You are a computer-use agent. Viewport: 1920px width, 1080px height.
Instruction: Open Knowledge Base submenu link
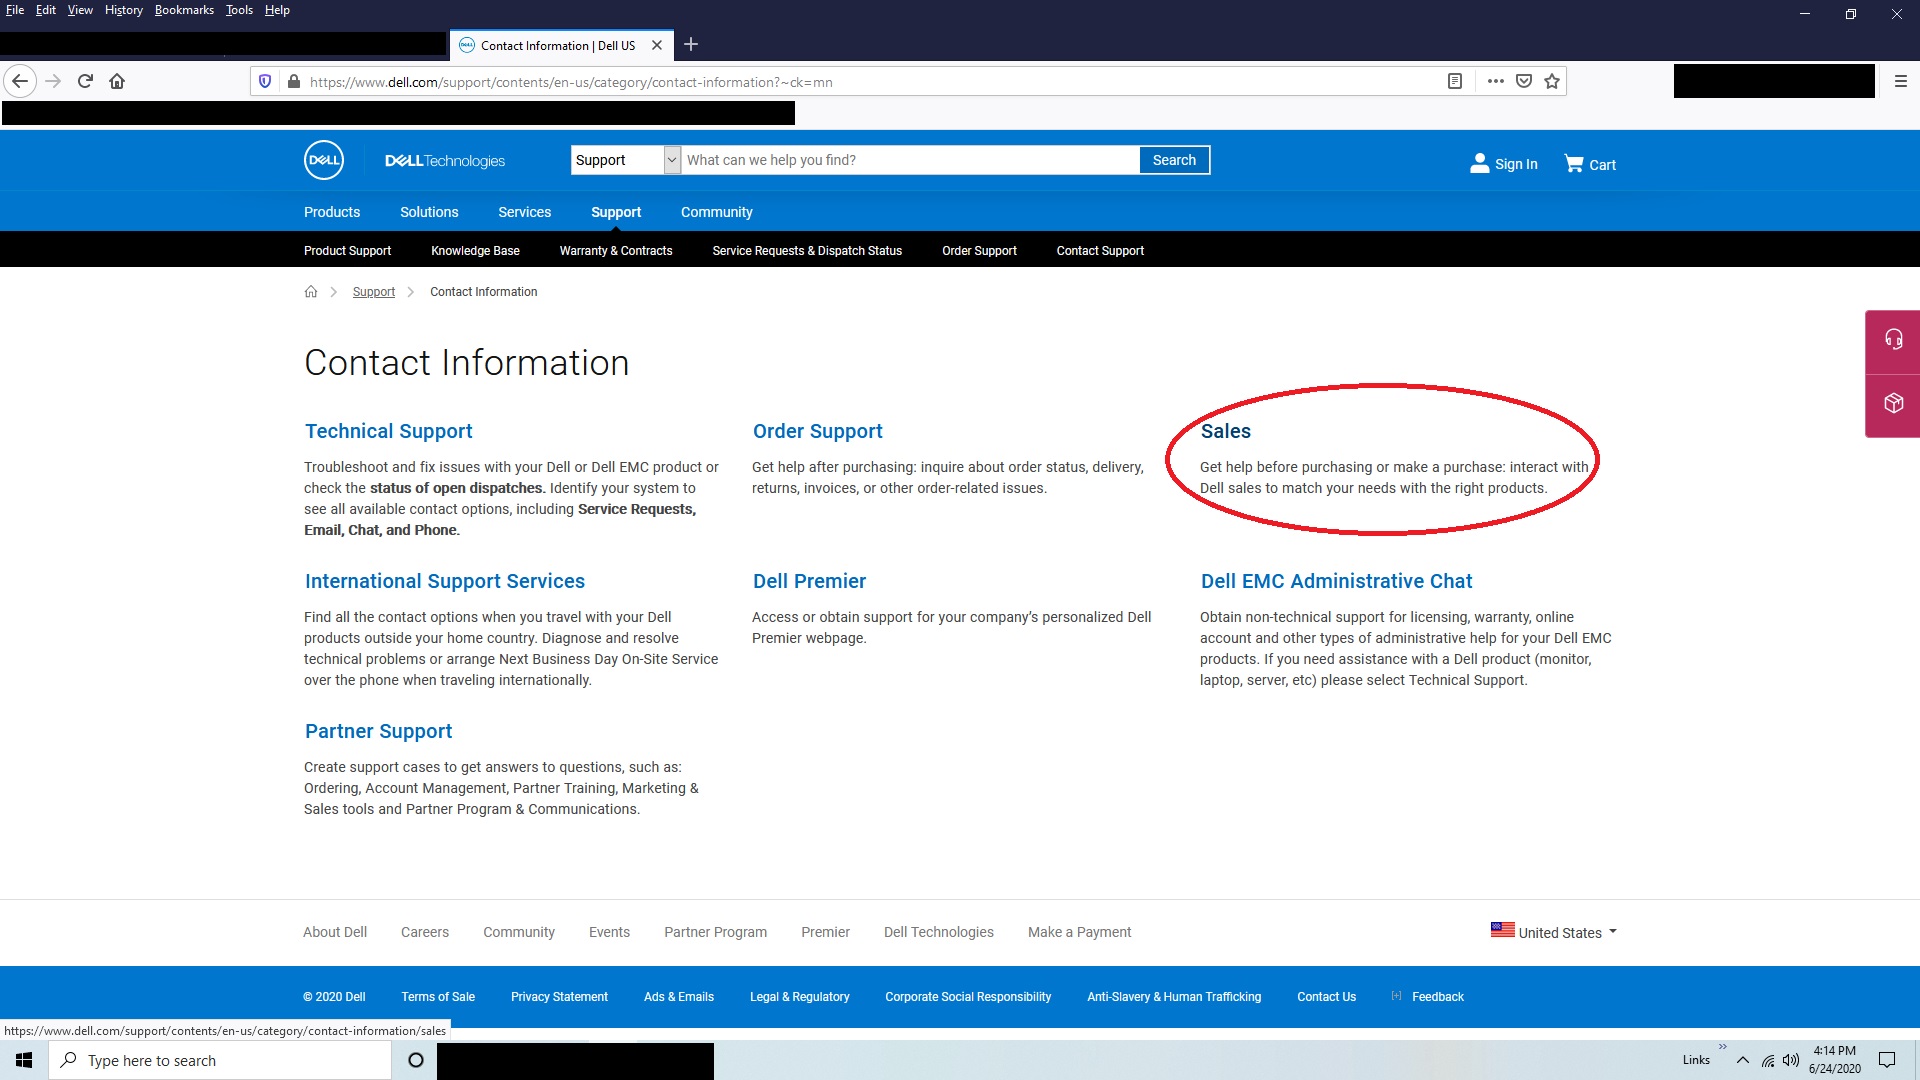[x=475, y=251]
